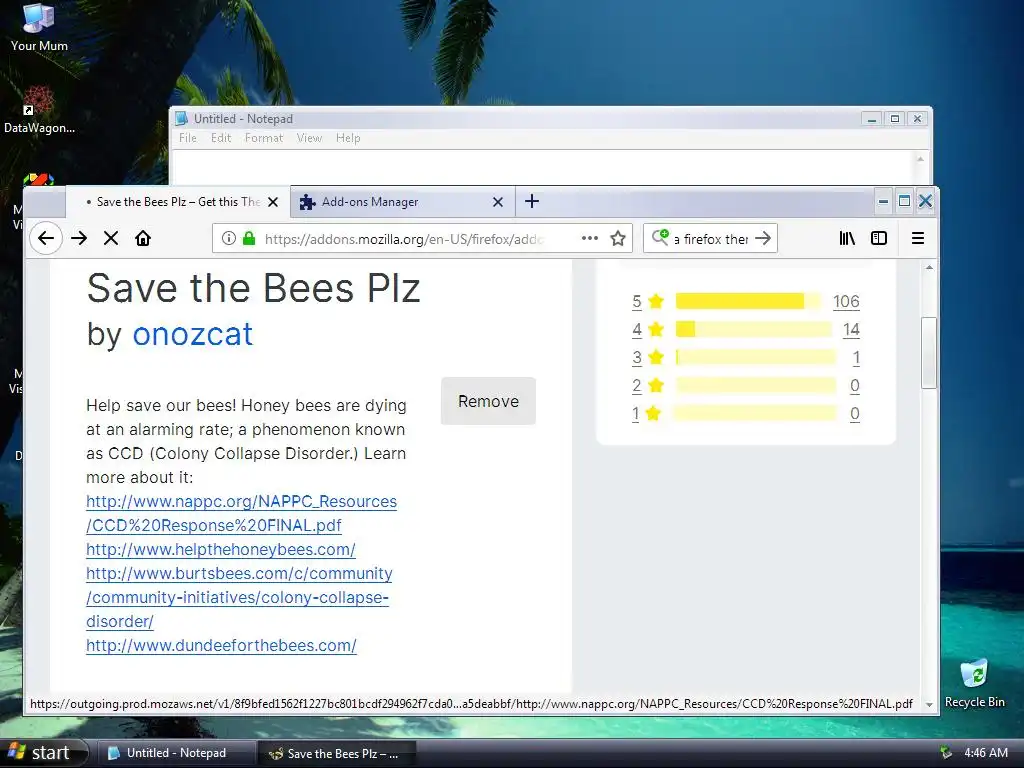Click the Firefox address bar URL

pyautogui.click(x=404, y=239)
